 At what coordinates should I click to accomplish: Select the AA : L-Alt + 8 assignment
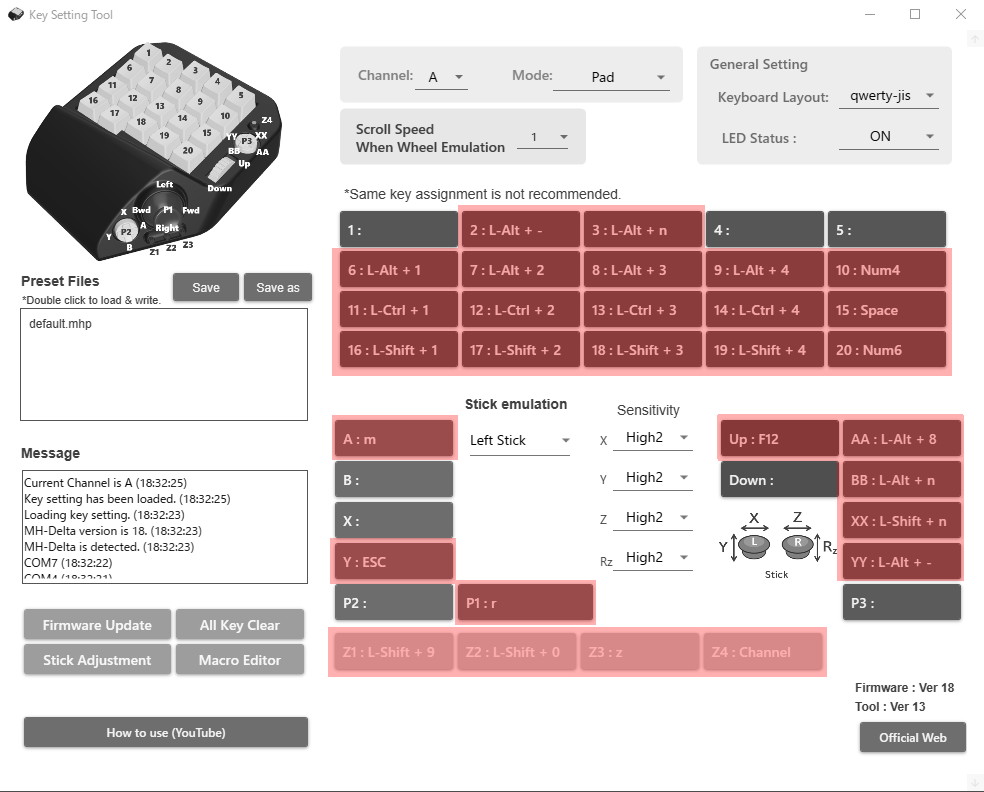pos(902,439)
